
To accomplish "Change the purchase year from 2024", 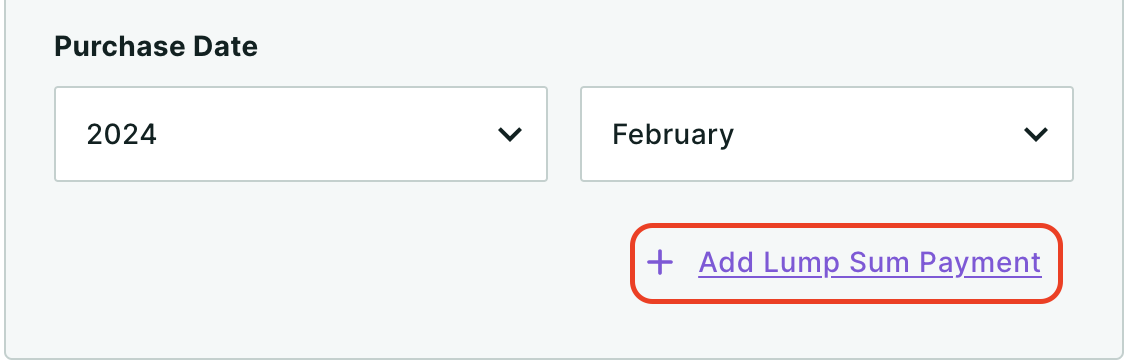I will pyautogui.click(x=301, y=134).
